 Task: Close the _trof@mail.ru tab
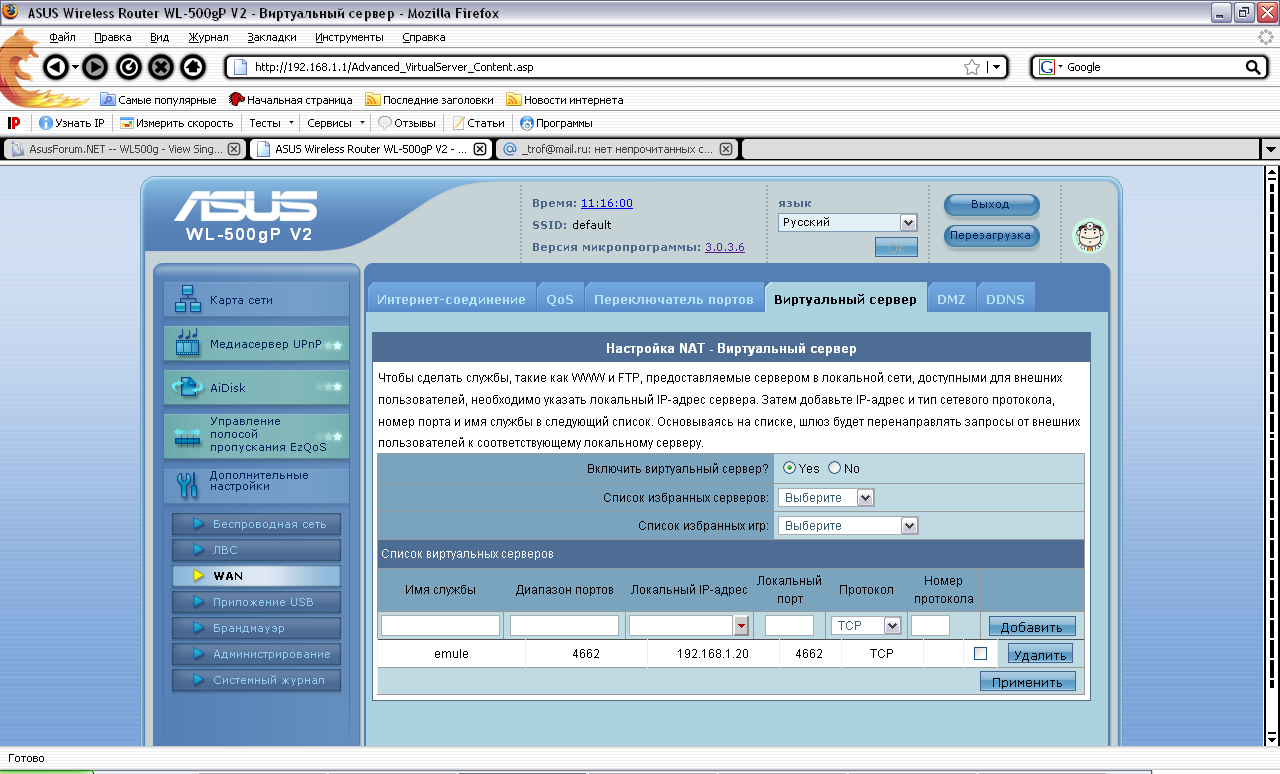[726, 149]
